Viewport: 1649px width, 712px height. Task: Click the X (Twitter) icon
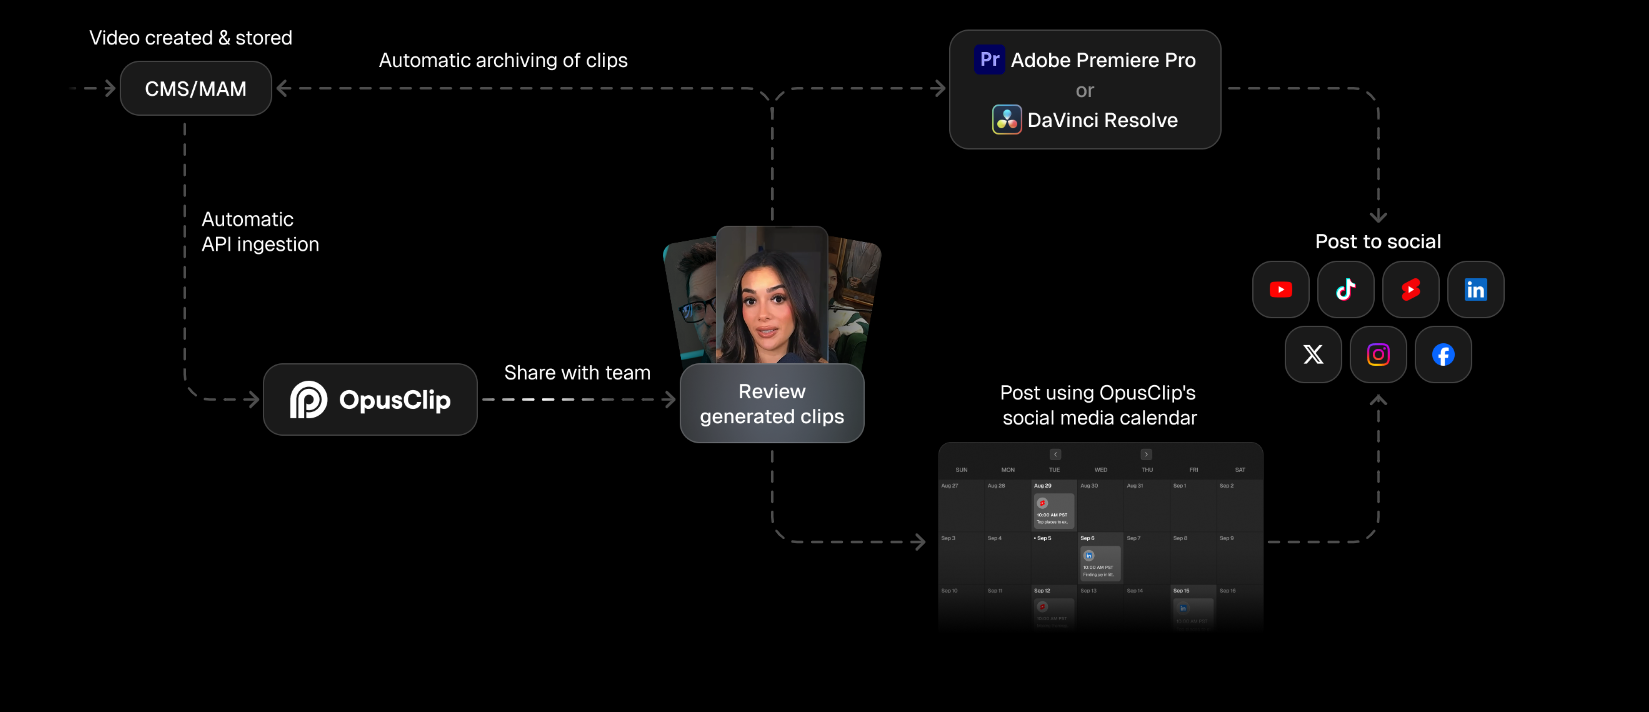(1313, 355)
